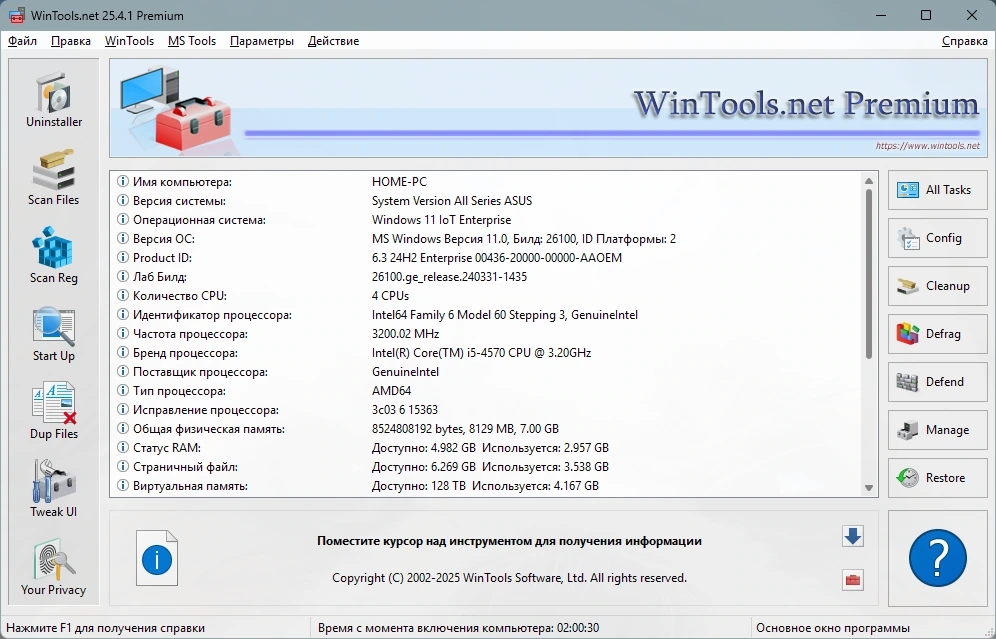
Task: Open the Параметры menu
Action: click(x=262, y=41)
